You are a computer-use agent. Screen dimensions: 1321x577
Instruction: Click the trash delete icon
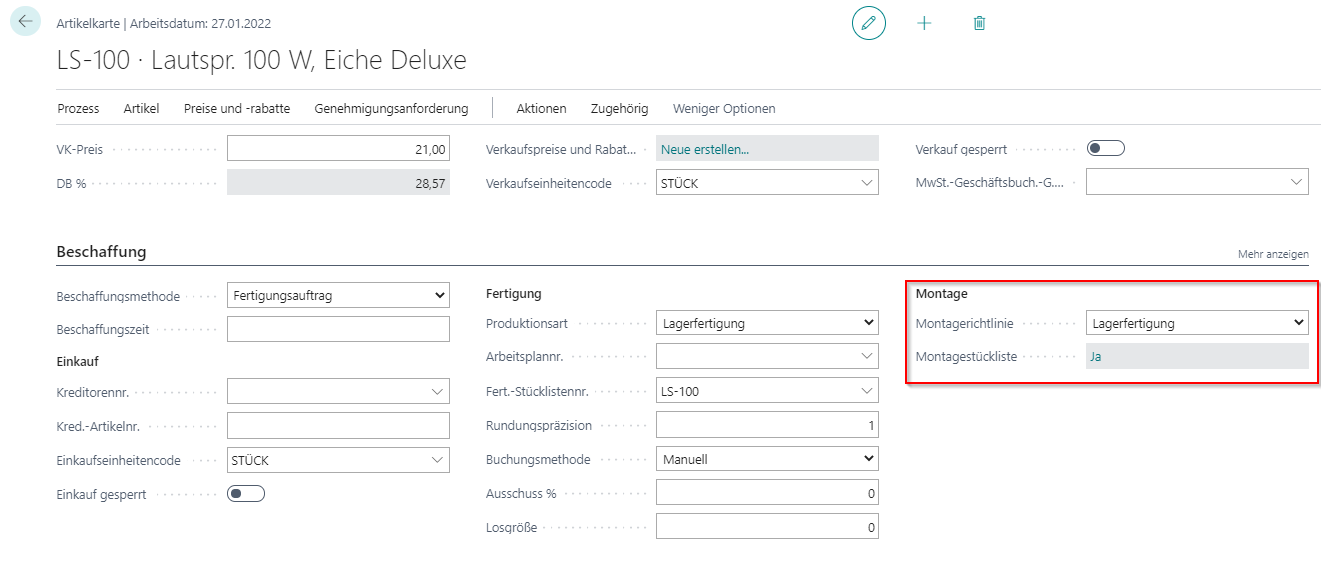pos(979,23)
